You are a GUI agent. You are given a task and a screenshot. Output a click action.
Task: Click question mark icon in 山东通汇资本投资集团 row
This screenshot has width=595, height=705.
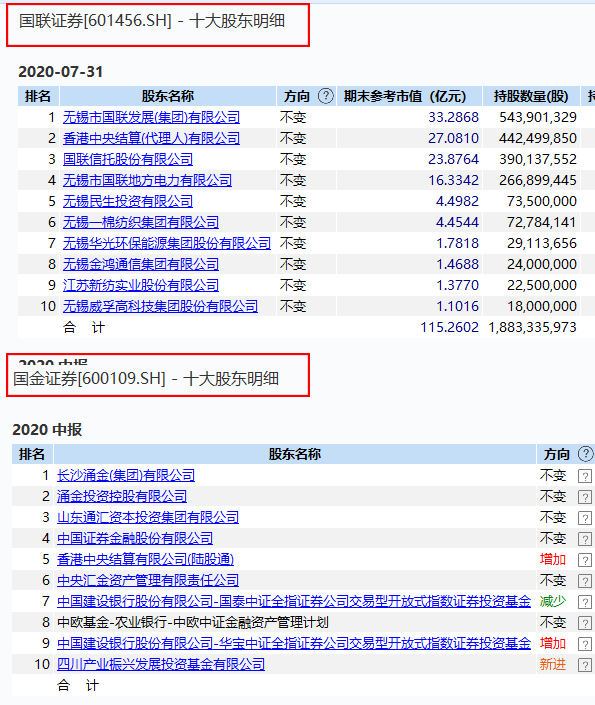tap(585, 518)
